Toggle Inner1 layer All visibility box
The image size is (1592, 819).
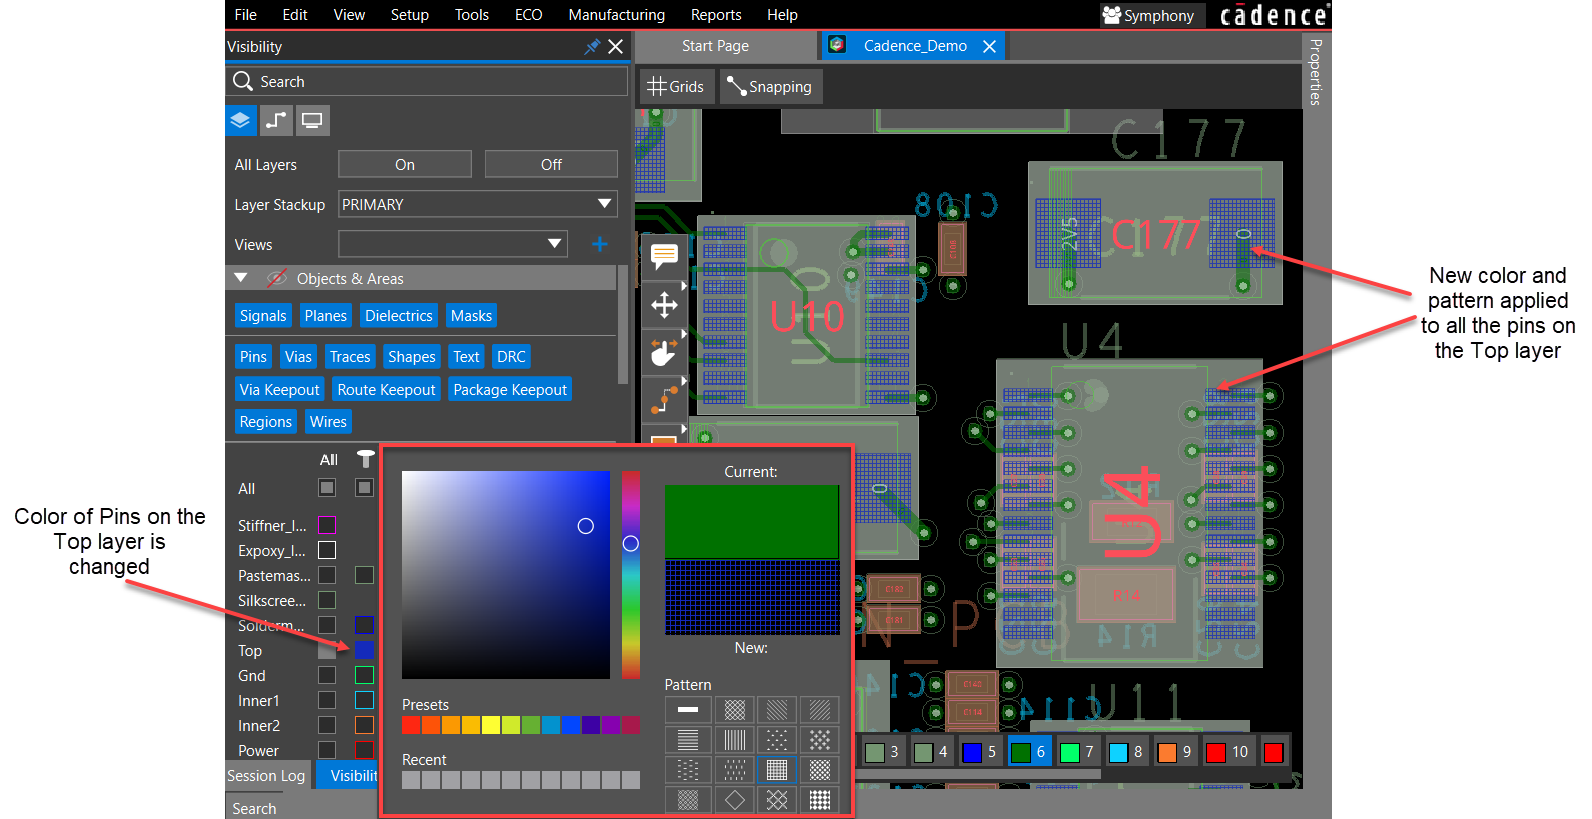pyautogui.click(x=327, y=700)
